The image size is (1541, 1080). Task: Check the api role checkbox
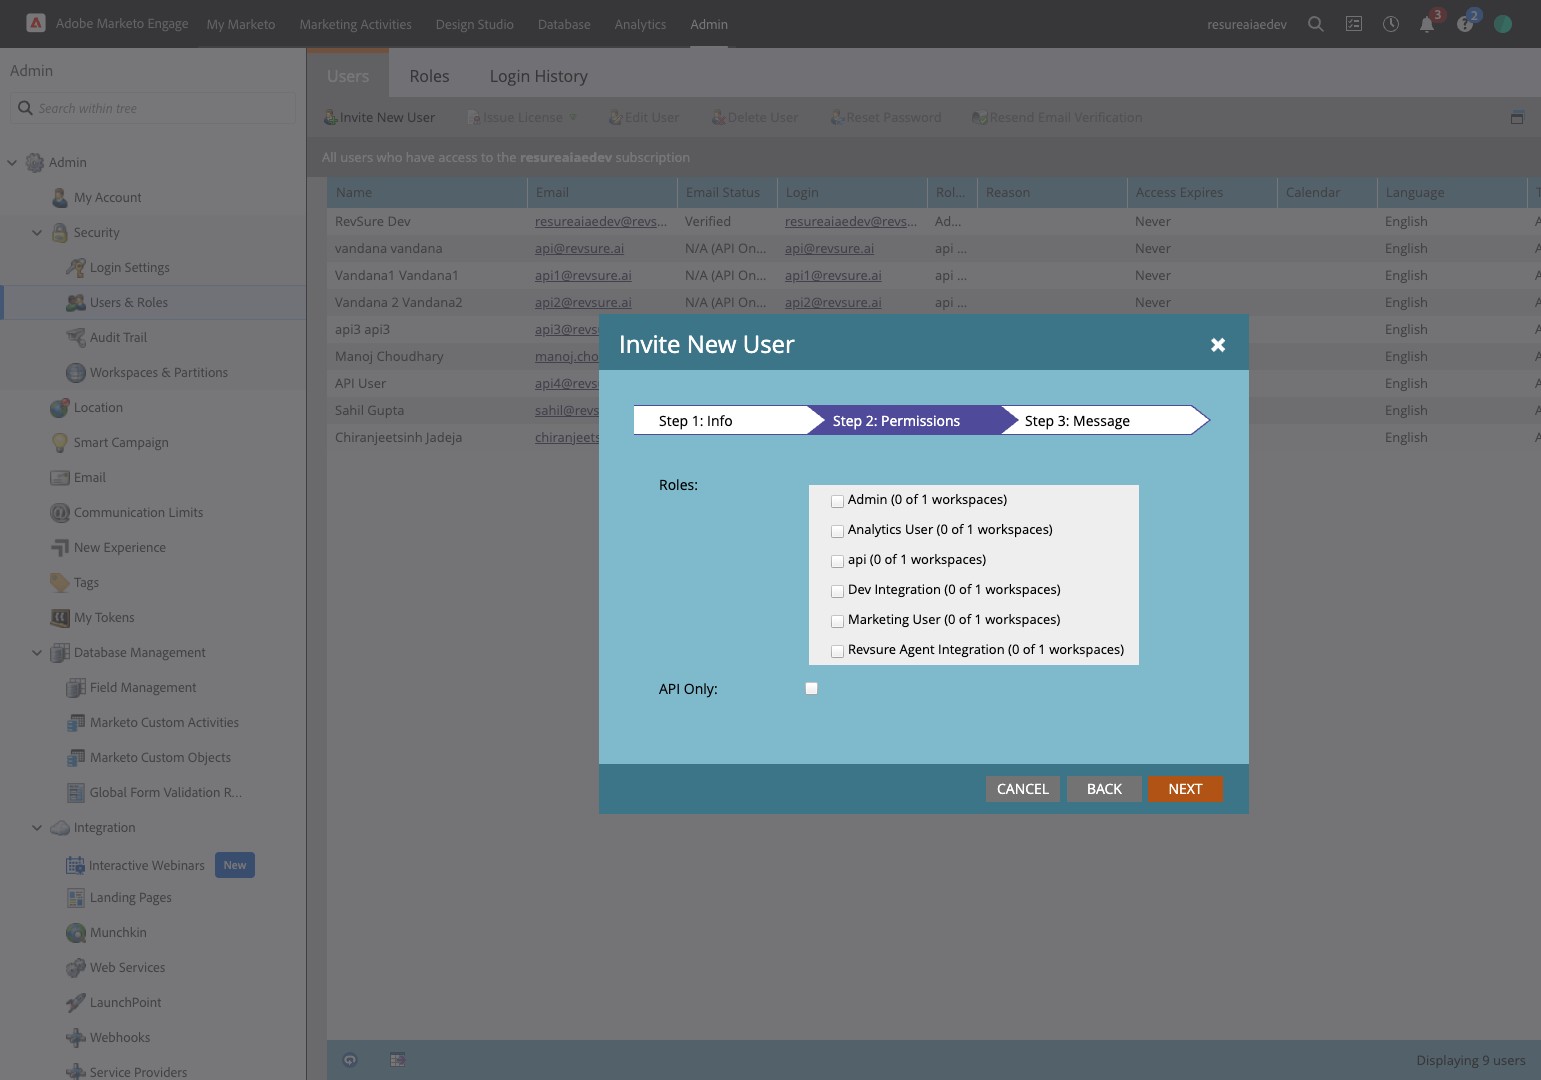click(x=838, y=561)
